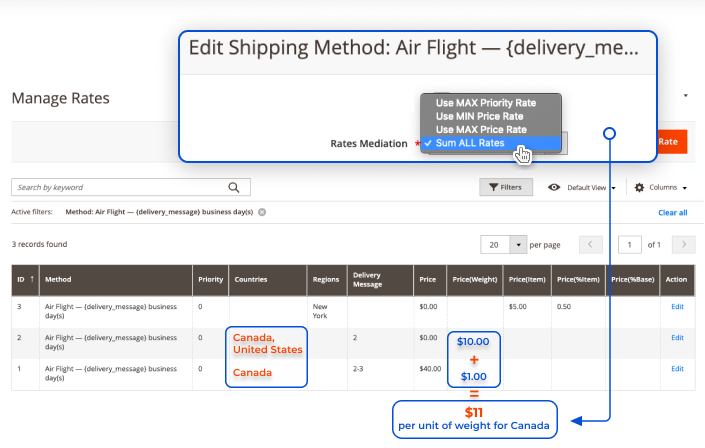This screenshot has height=448, width=705.
Task: Expand the per page count dropdown
Action: pyautogui.click(x=518, y=245)
